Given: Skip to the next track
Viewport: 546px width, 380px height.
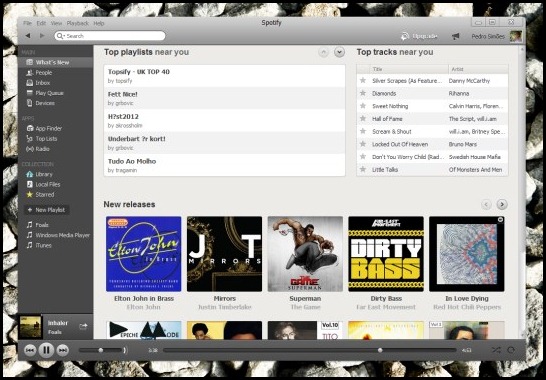Looking at the screenshot, I should 63,350.
